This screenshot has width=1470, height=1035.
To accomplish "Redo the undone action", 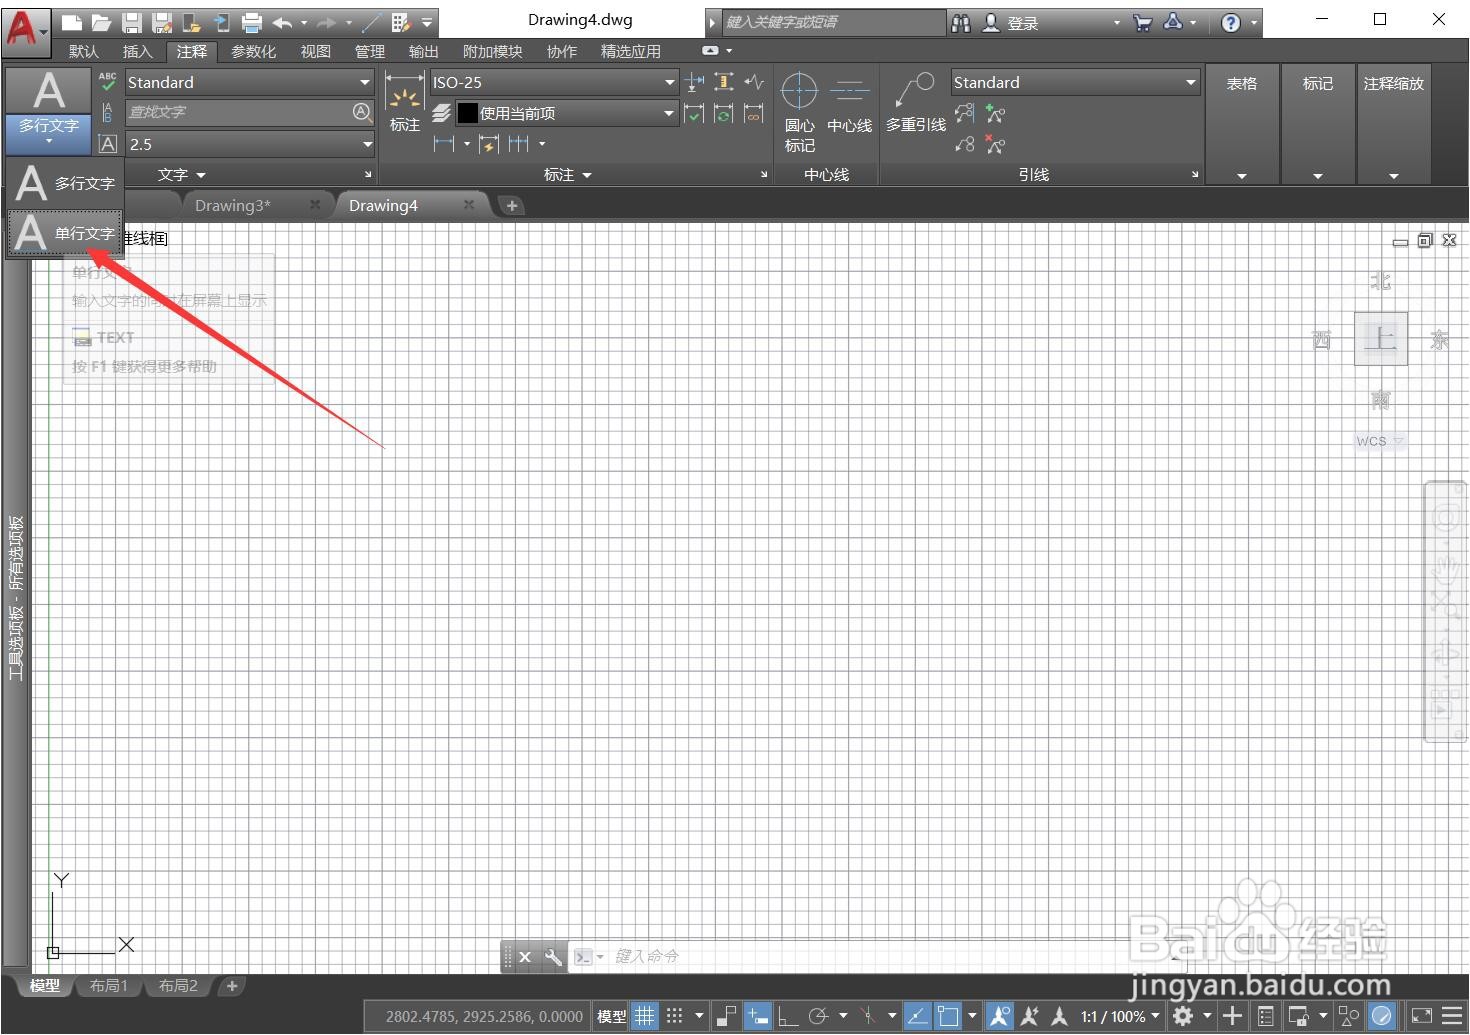I will [x=326, y=22].
